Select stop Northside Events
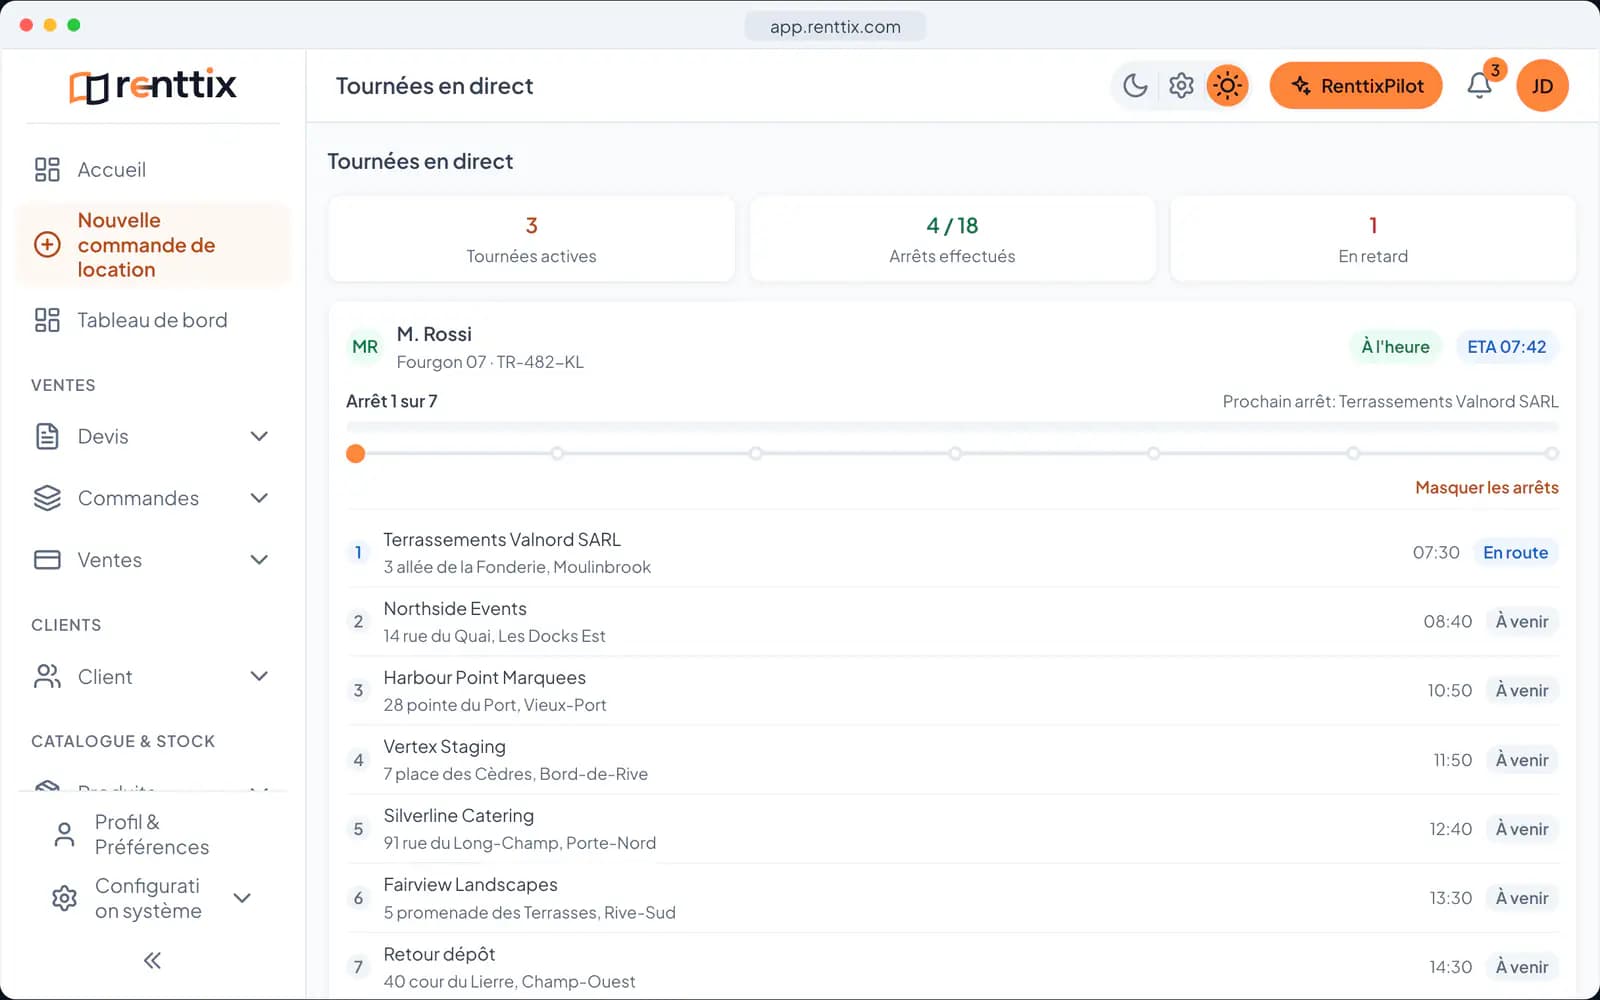The height and width of the screenshot is (1000, 1600). click(x=952, y=622)
